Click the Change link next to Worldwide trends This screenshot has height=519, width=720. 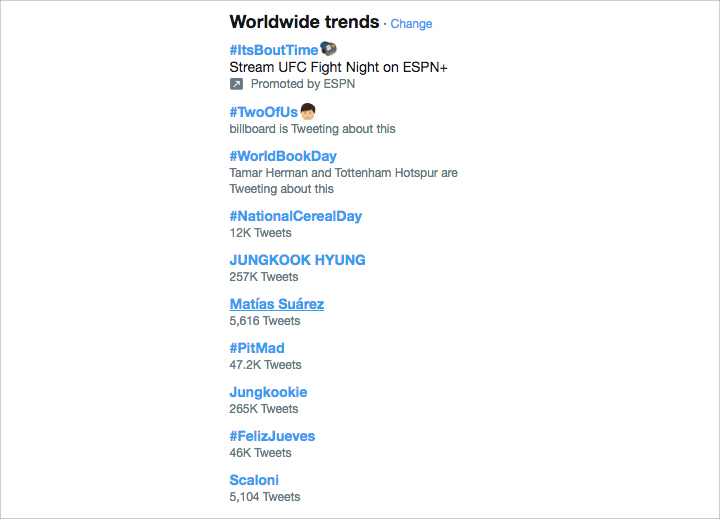411,24
